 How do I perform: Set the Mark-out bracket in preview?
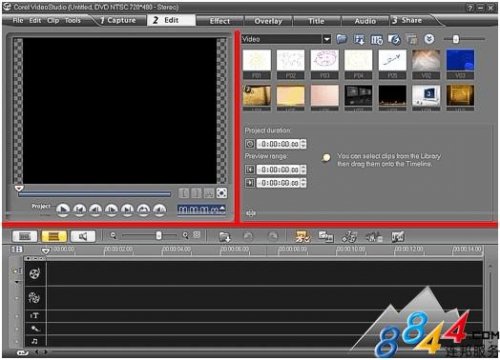196,193
